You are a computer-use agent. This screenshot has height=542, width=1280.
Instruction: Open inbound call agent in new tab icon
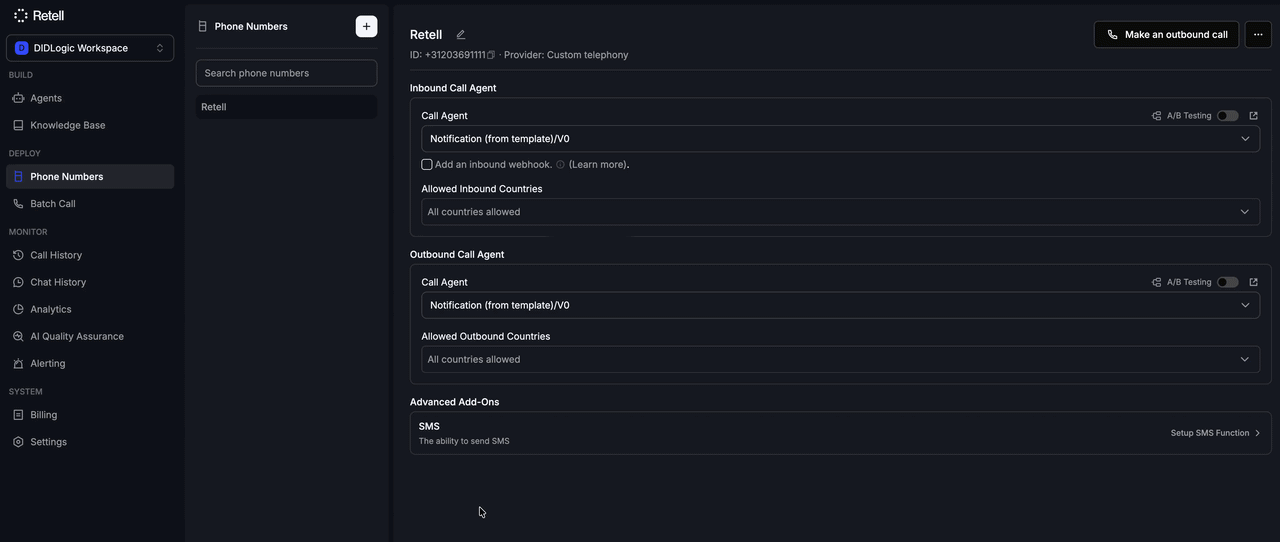(x=1254, y=116)
